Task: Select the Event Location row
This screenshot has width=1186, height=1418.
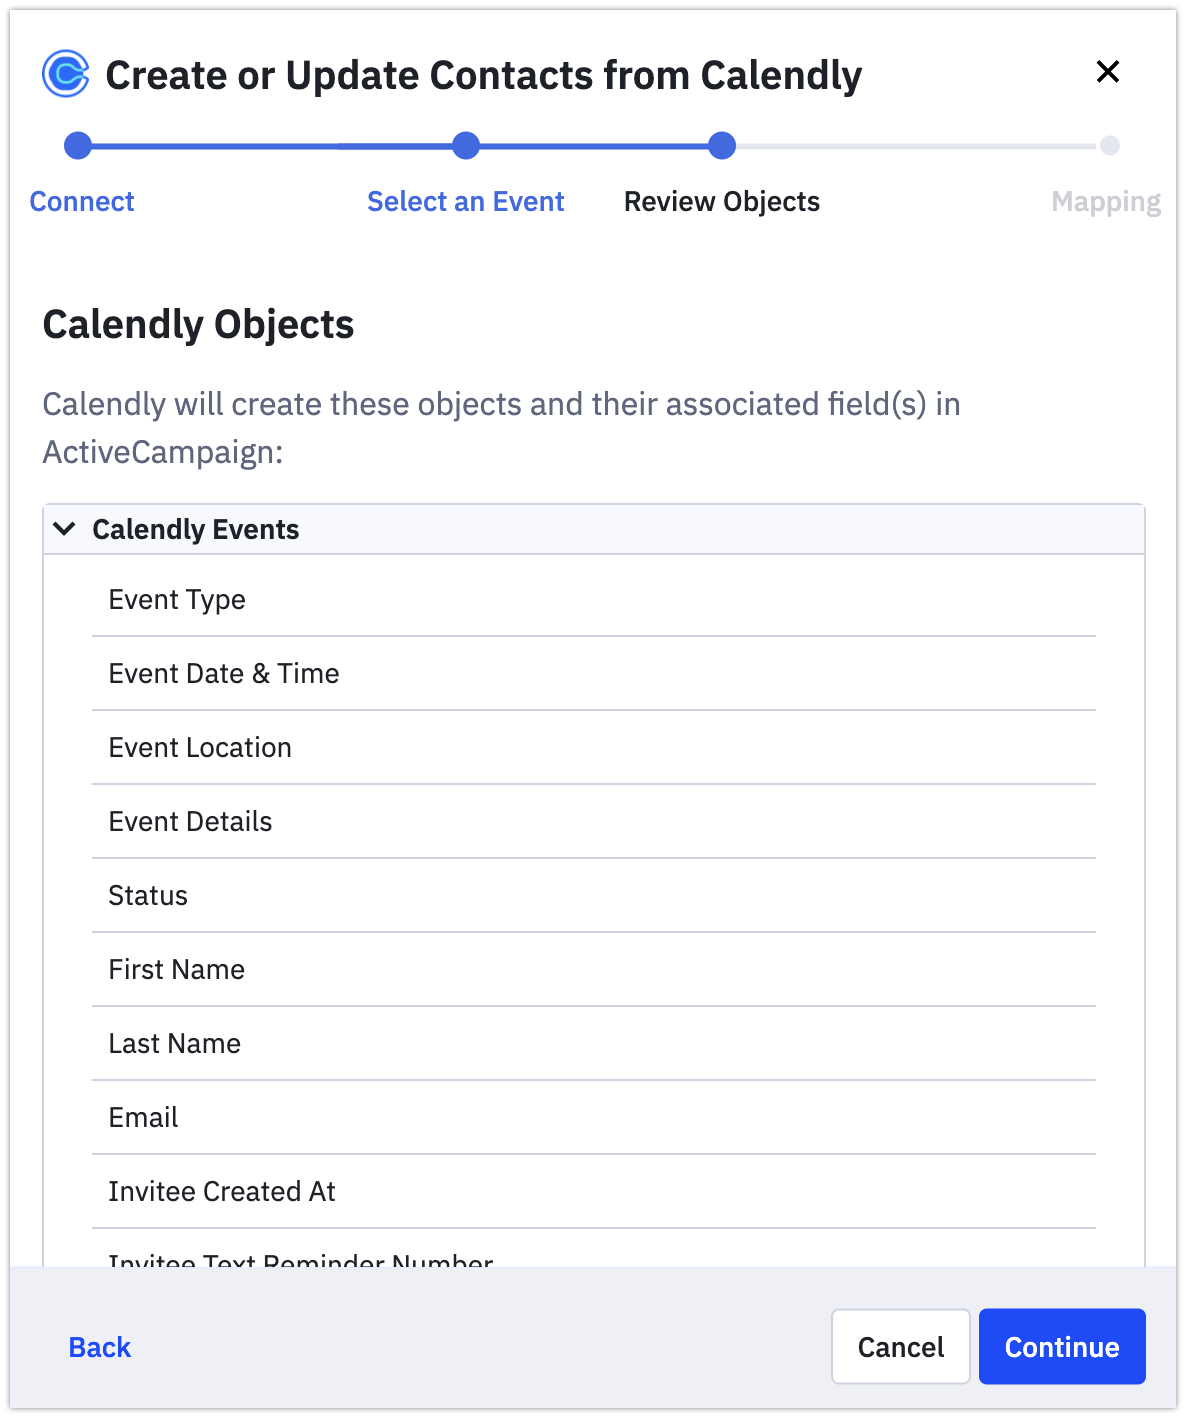Action: [x=594, y=747]
